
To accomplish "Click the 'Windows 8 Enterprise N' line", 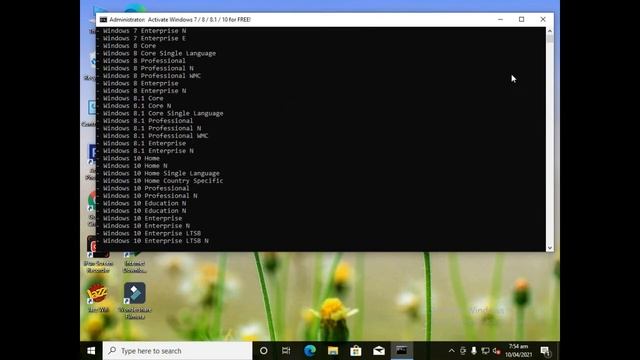I will click(144, 91).
